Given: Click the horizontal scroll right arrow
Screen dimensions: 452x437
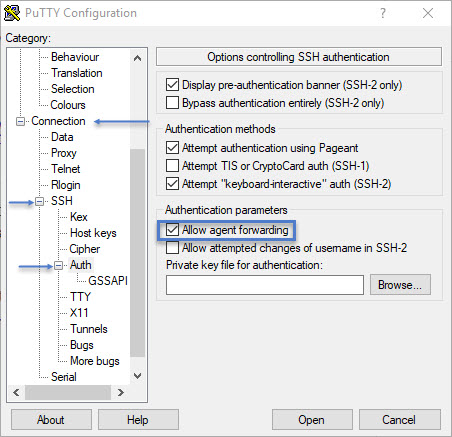Looking at the screenshot, I should pyautogui.click(x=121, y=392).
